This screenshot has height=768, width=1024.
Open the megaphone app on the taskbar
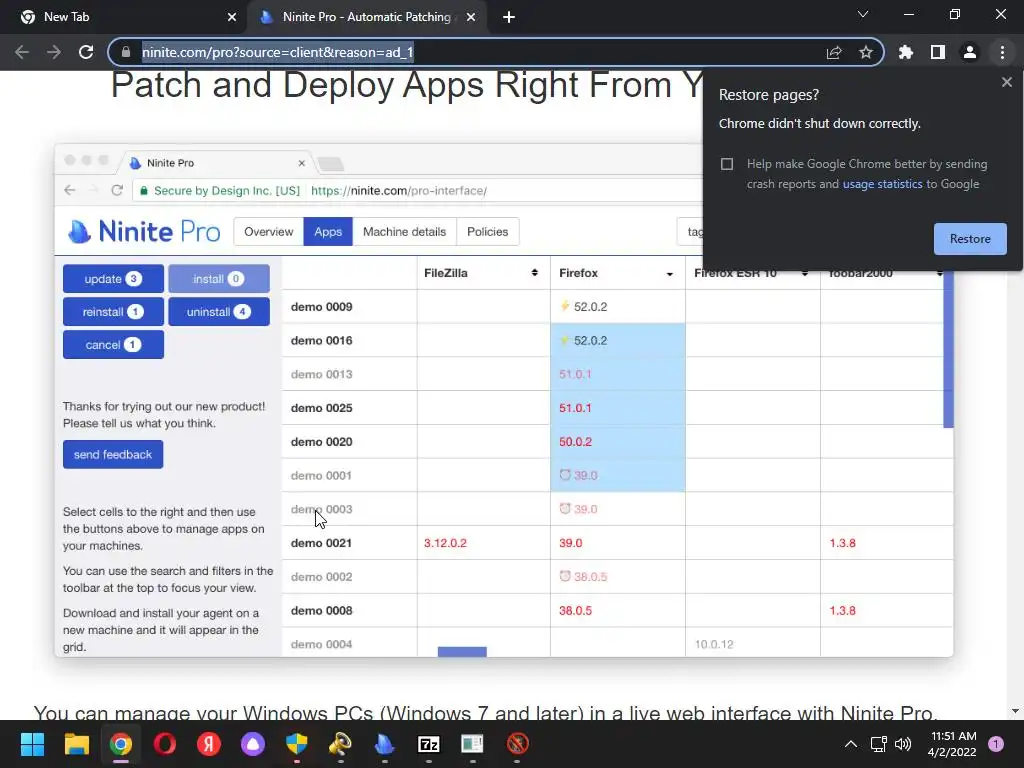tap(340, 744)
